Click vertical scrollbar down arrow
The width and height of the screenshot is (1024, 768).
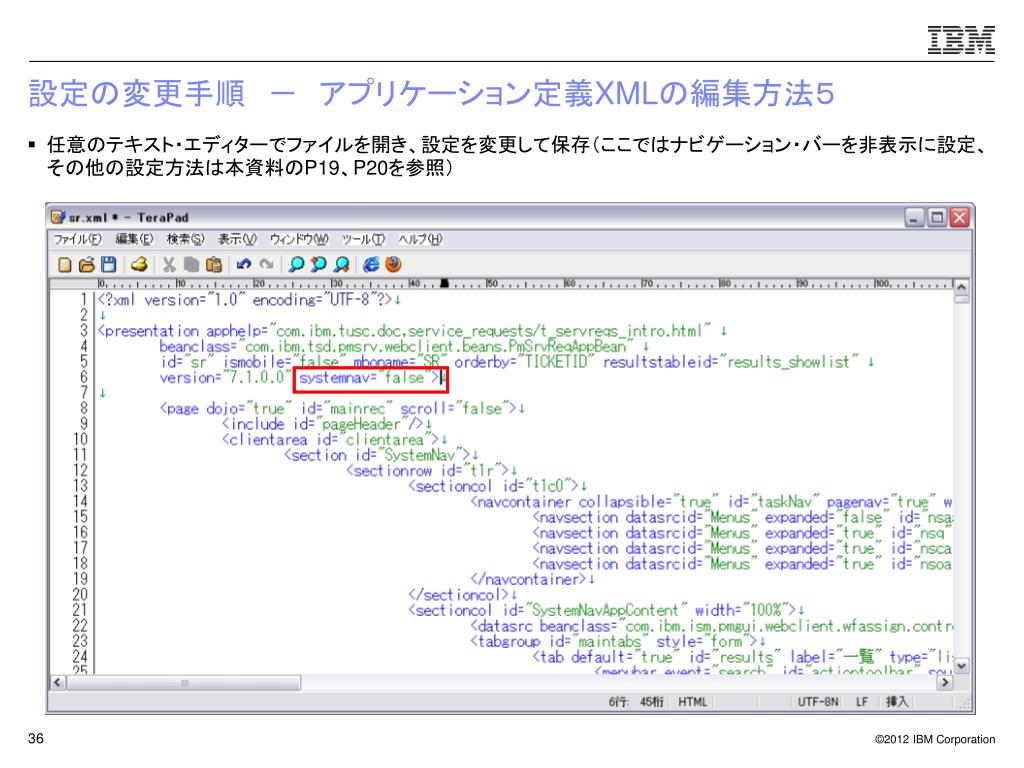(961, 666)
